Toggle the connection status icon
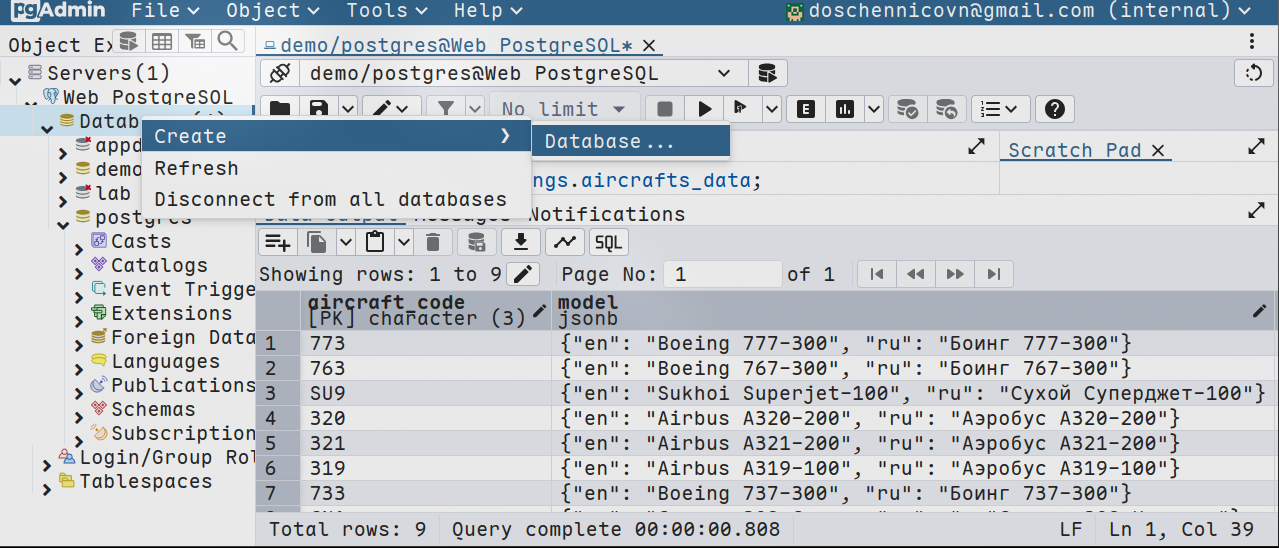This screenshot has width=1279, height=548. click(x=281, y=74)
